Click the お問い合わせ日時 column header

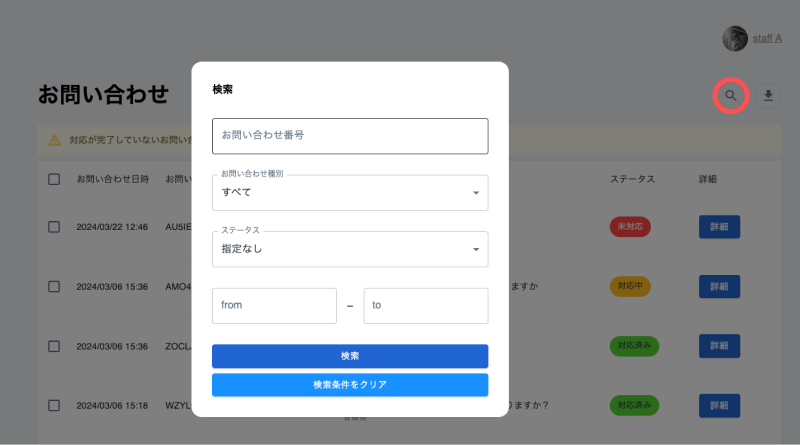pyautogui.click(x=113, y=179)
